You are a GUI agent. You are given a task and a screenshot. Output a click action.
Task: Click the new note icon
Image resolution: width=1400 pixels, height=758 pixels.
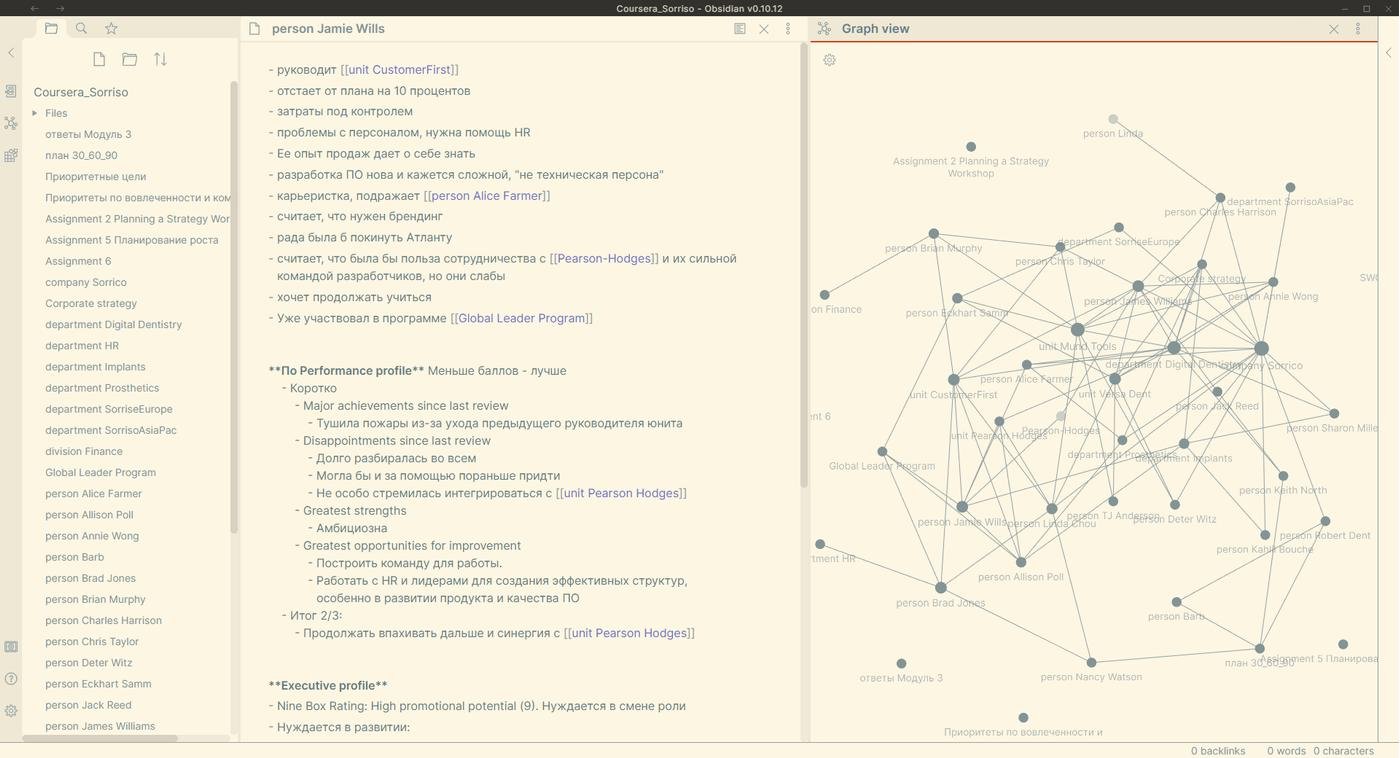[99, 60]
